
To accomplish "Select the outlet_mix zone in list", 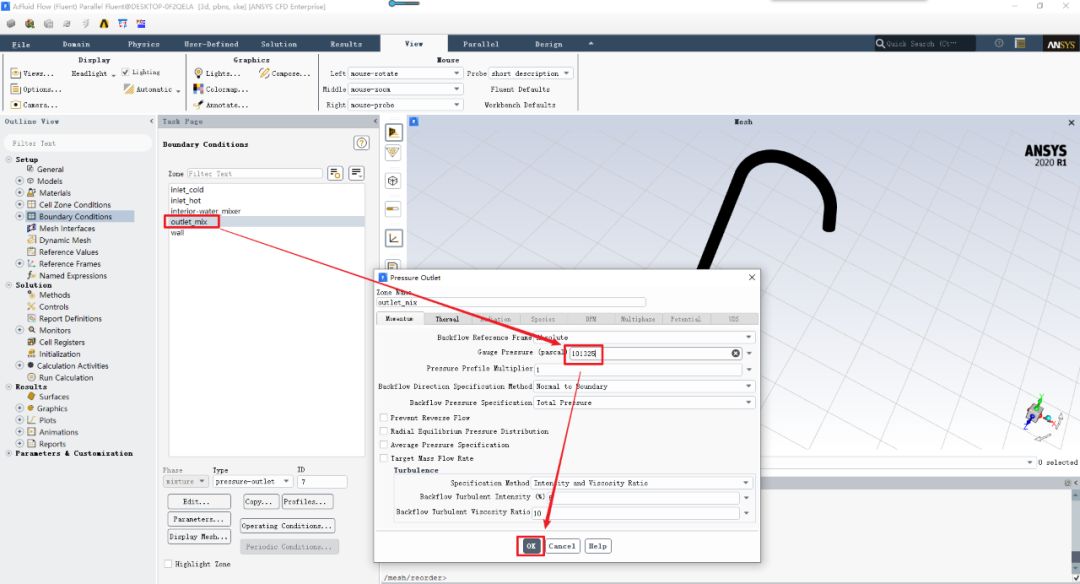I will (267, 222).
